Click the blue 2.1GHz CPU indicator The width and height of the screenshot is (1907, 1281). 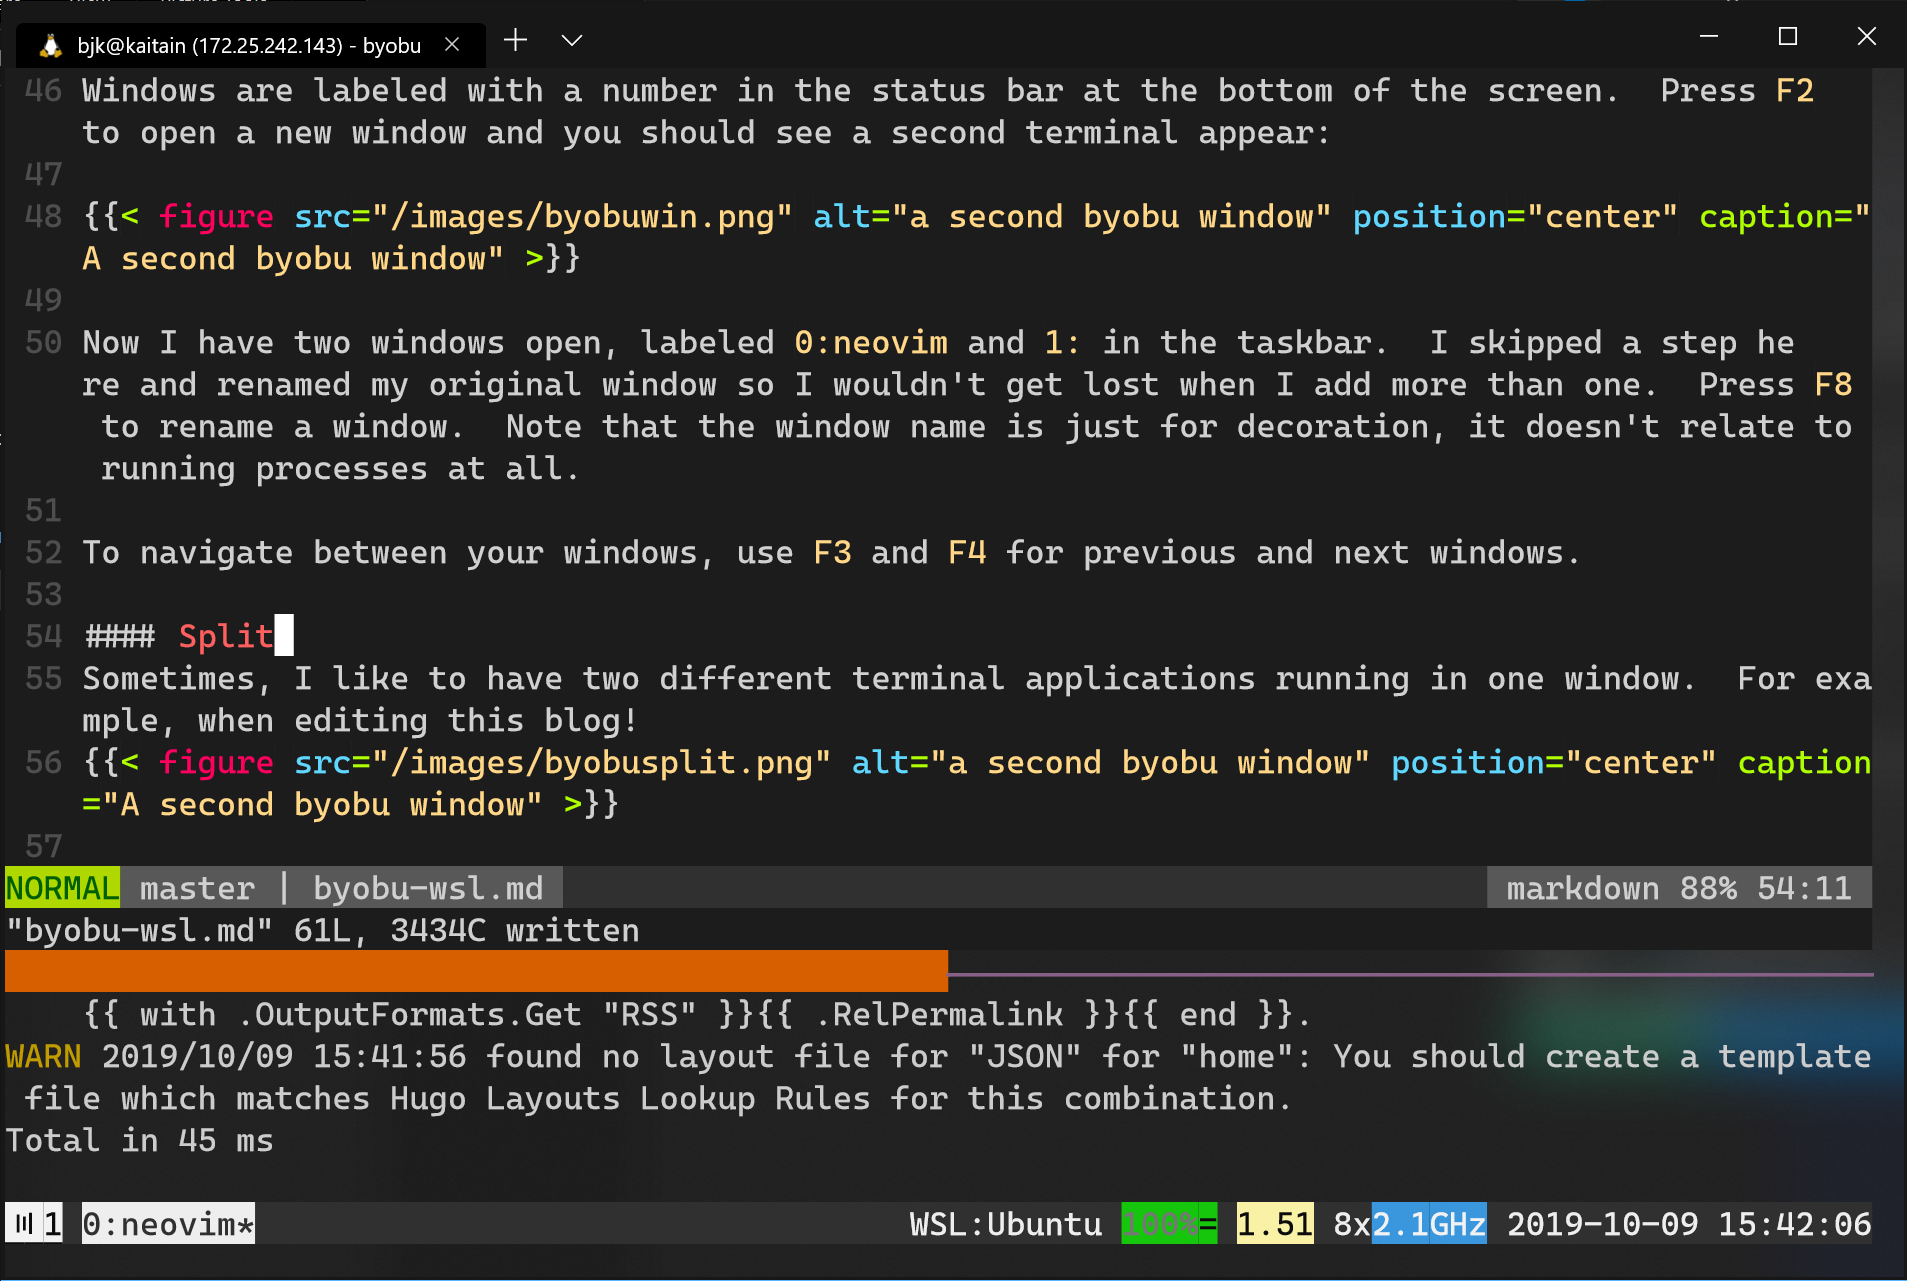click(1428, 1224)
